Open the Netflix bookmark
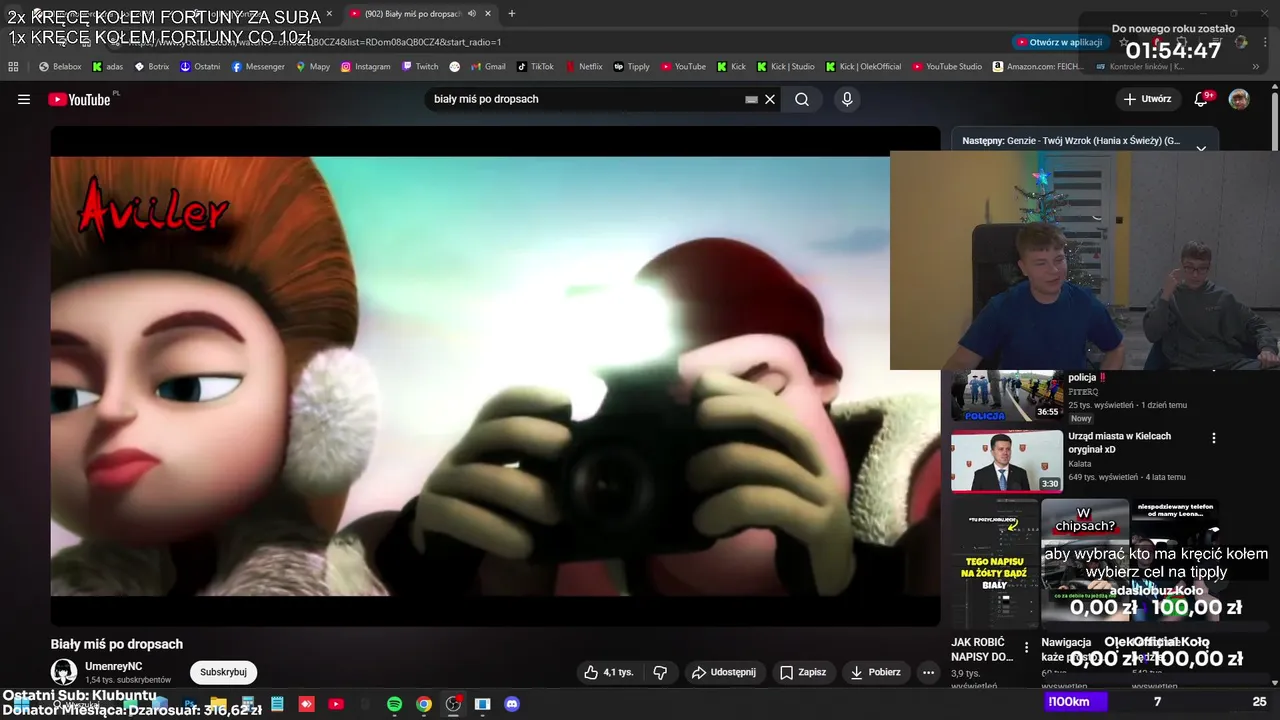The image size is (1280, 720). (x=584, y=66)
